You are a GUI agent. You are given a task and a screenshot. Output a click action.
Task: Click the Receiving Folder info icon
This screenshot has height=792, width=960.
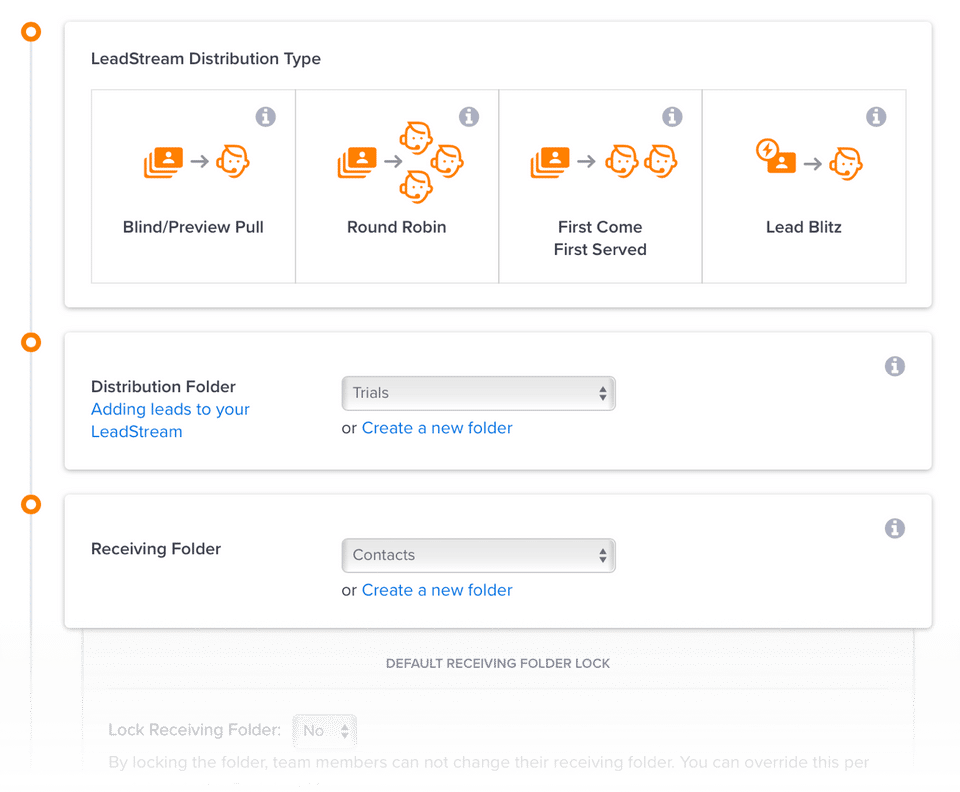coord(895,528)
